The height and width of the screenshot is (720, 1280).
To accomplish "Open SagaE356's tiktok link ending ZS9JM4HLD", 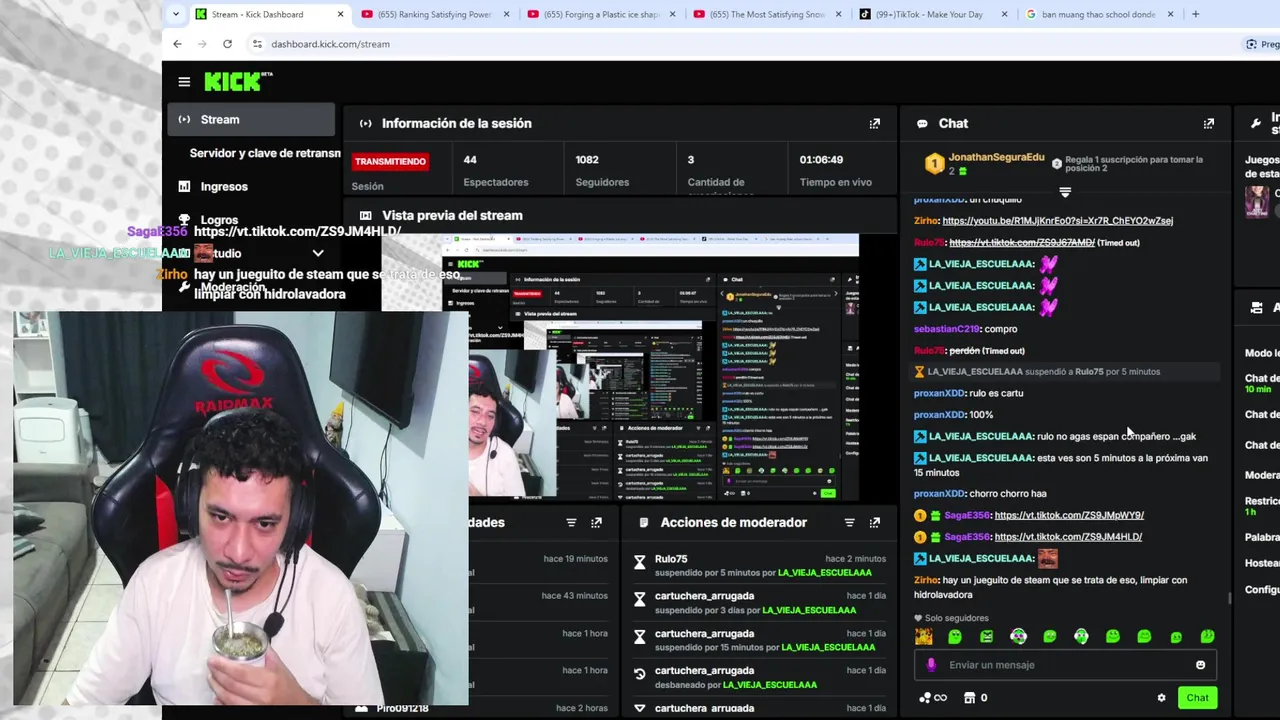I will pyautogui.click(x=1068, y=537).
